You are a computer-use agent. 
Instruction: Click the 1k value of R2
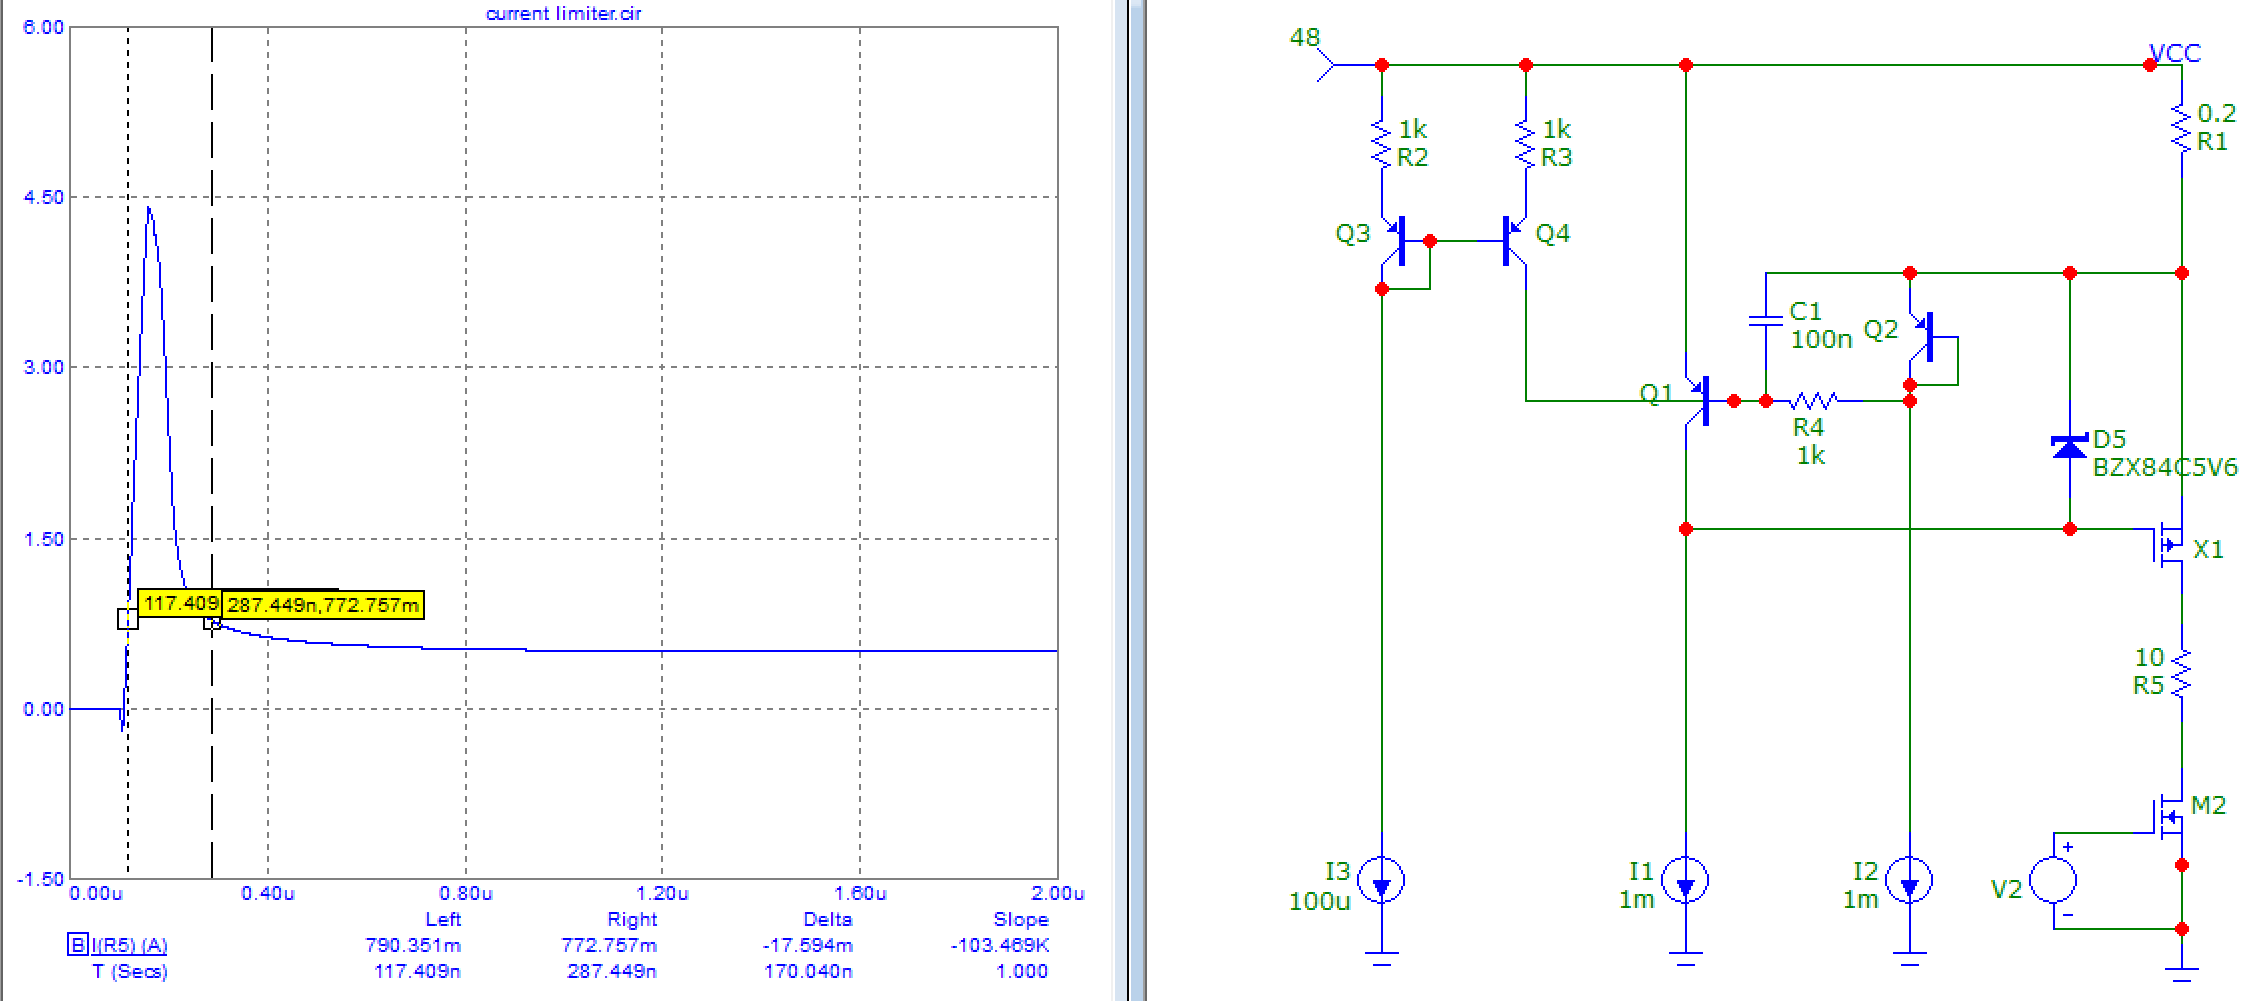[x=1413, y=129]
